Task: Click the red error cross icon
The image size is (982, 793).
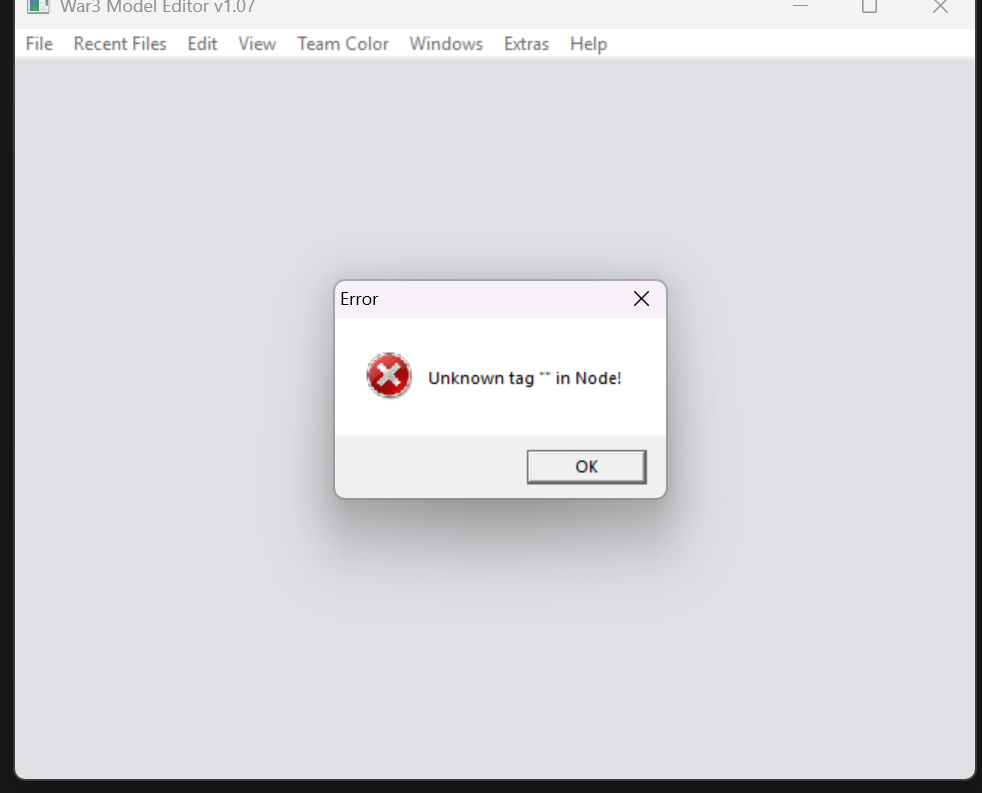Action: 389,375
